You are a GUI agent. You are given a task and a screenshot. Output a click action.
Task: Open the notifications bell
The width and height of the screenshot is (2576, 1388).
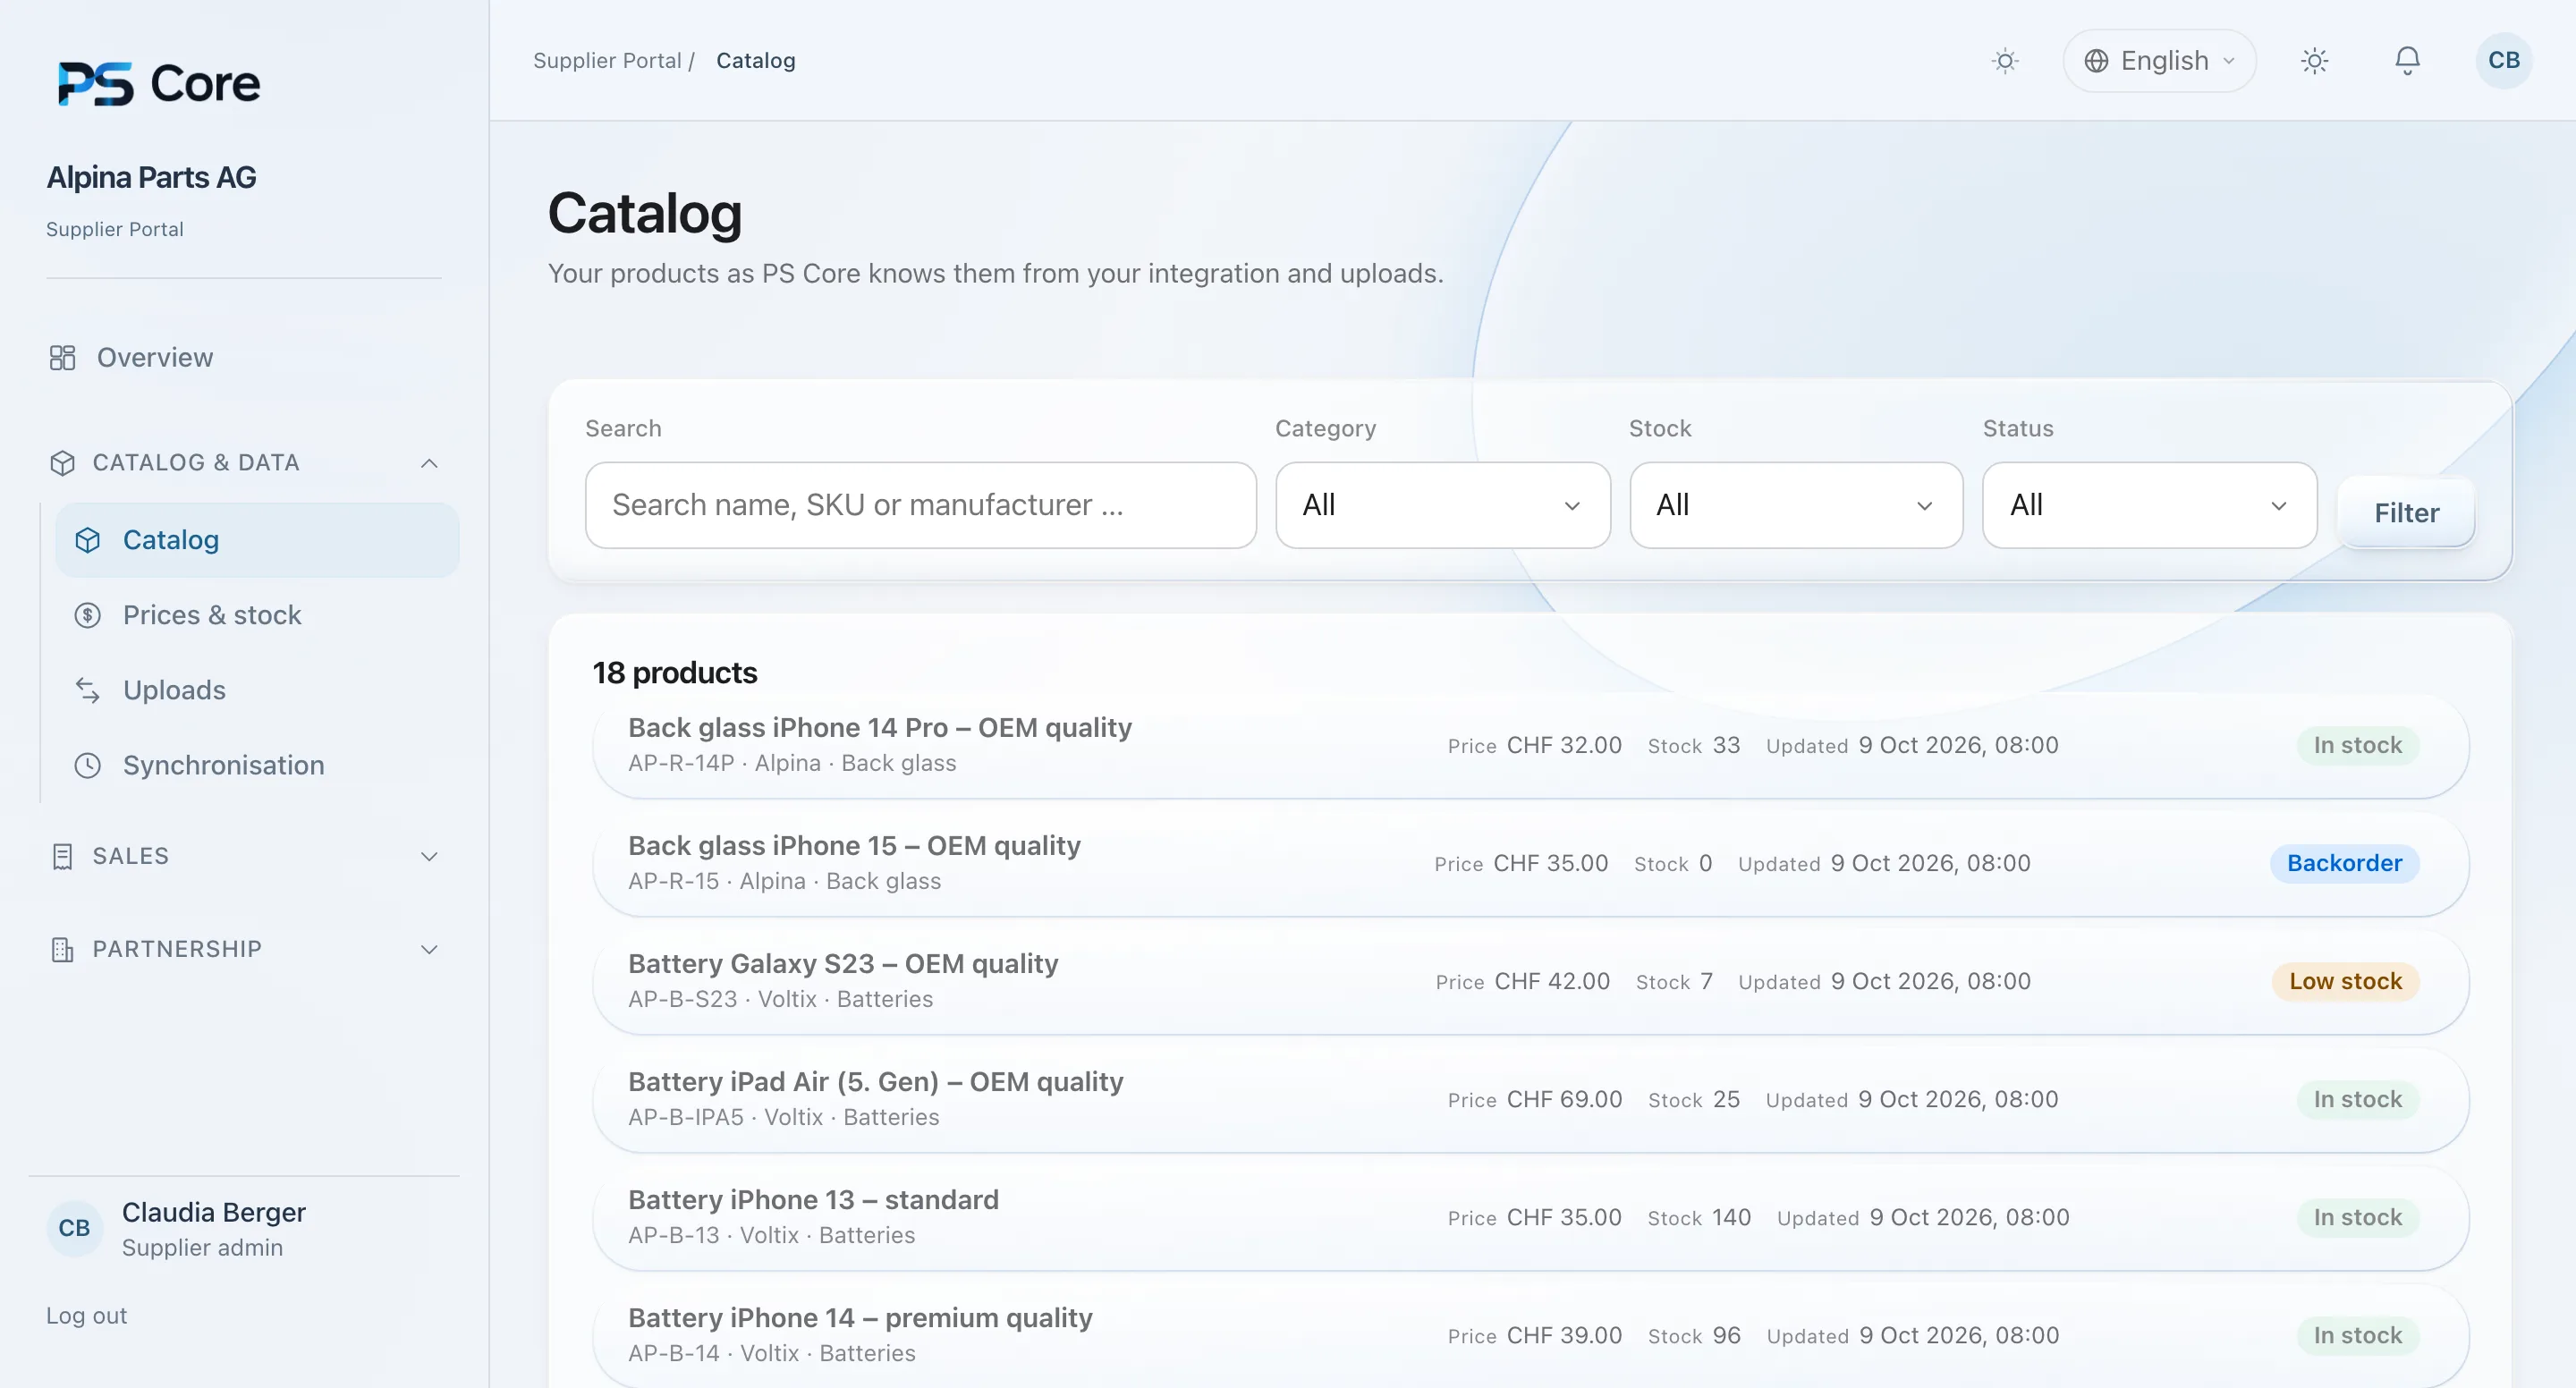point(2407,61)
